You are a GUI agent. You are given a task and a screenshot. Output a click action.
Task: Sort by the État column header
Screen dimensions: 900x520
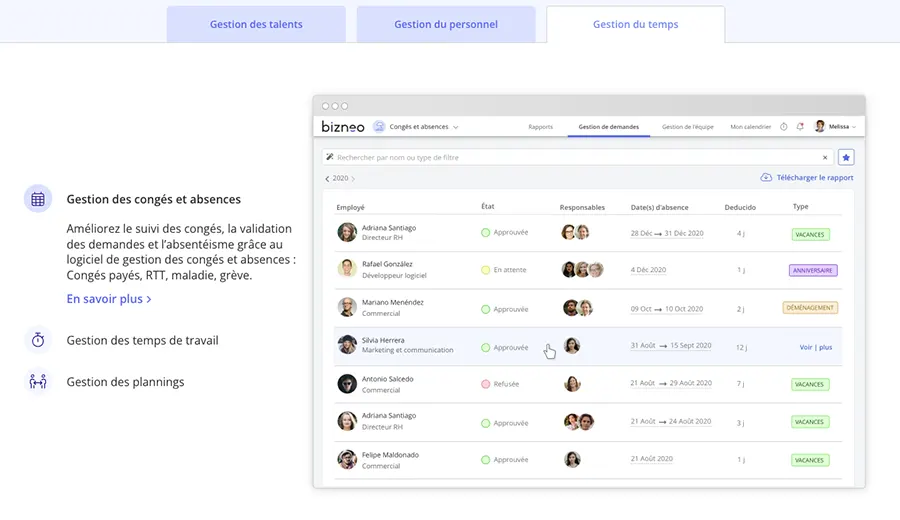[488, 206]
